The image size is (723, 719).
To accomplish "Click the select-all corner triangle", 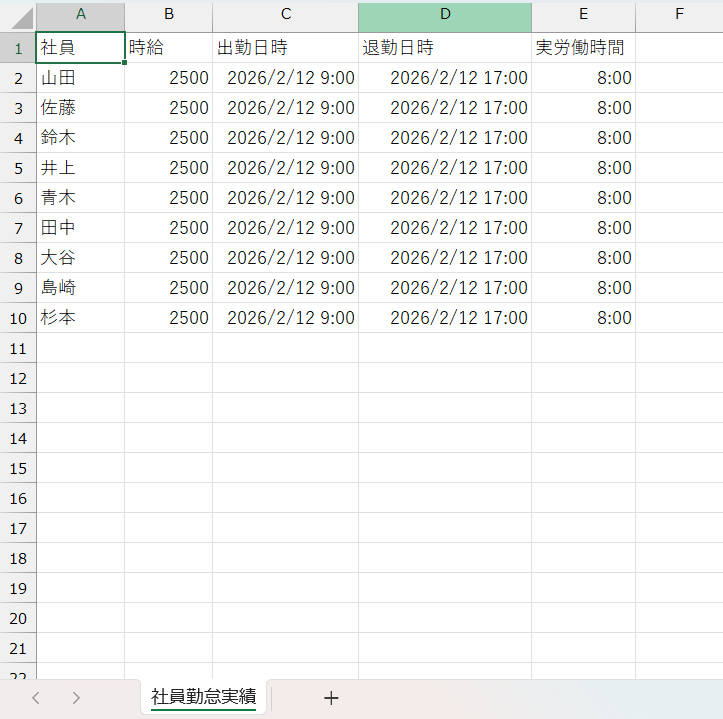I will coord(18,17).
